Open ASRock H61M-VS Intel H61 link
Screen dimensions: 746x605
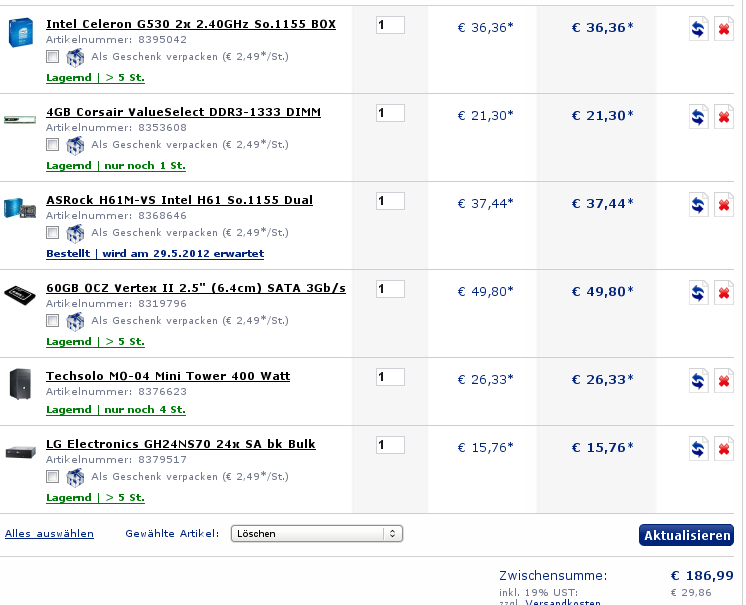tap(179, 200)
